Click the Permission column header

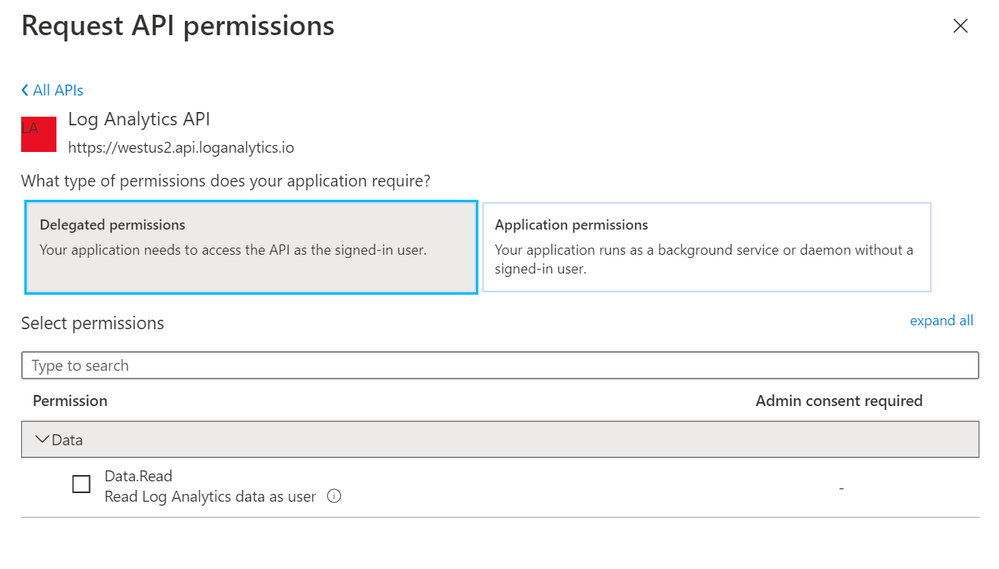(70, 401)
